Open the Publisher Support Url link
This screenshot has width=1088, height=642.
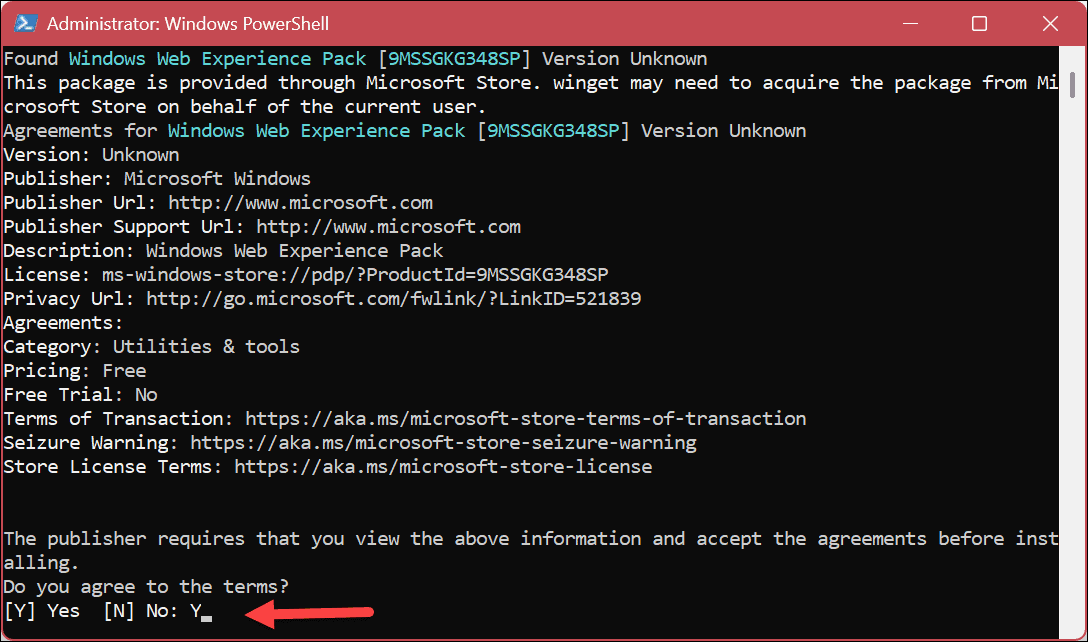click(x=388, y=227)
